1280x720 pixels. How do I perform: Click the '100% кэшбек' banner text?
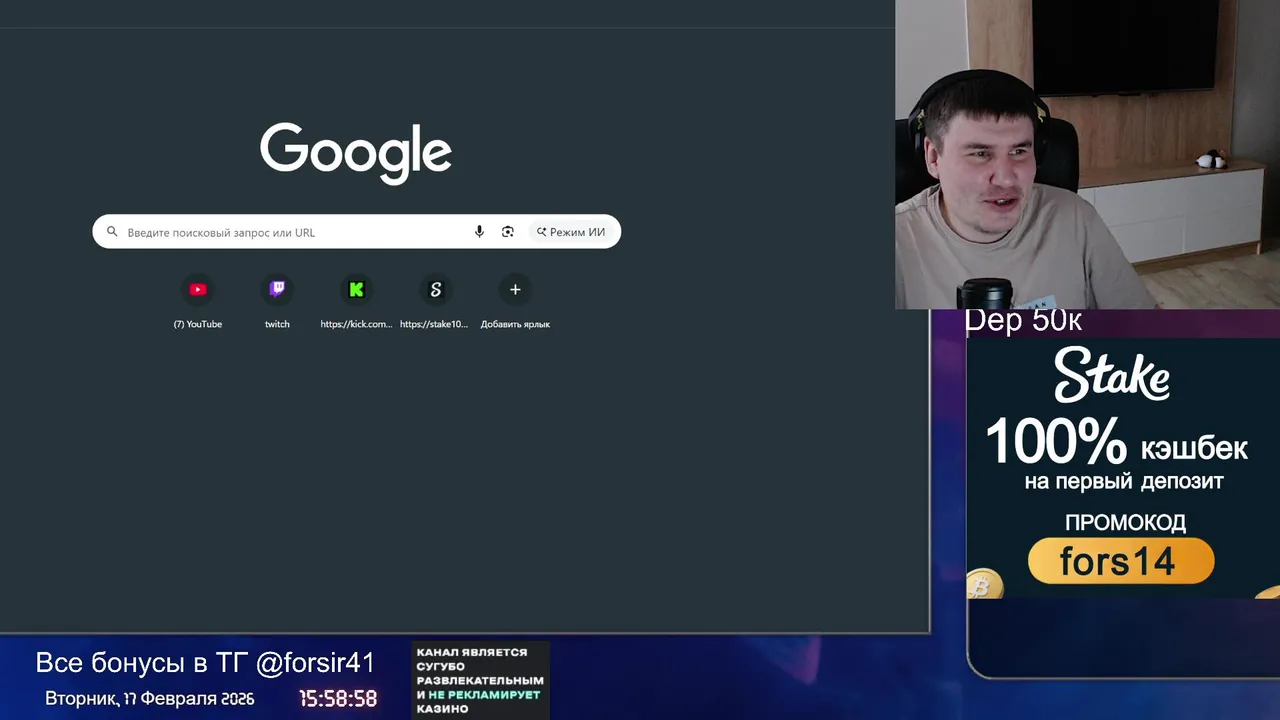click(1117, 443)
